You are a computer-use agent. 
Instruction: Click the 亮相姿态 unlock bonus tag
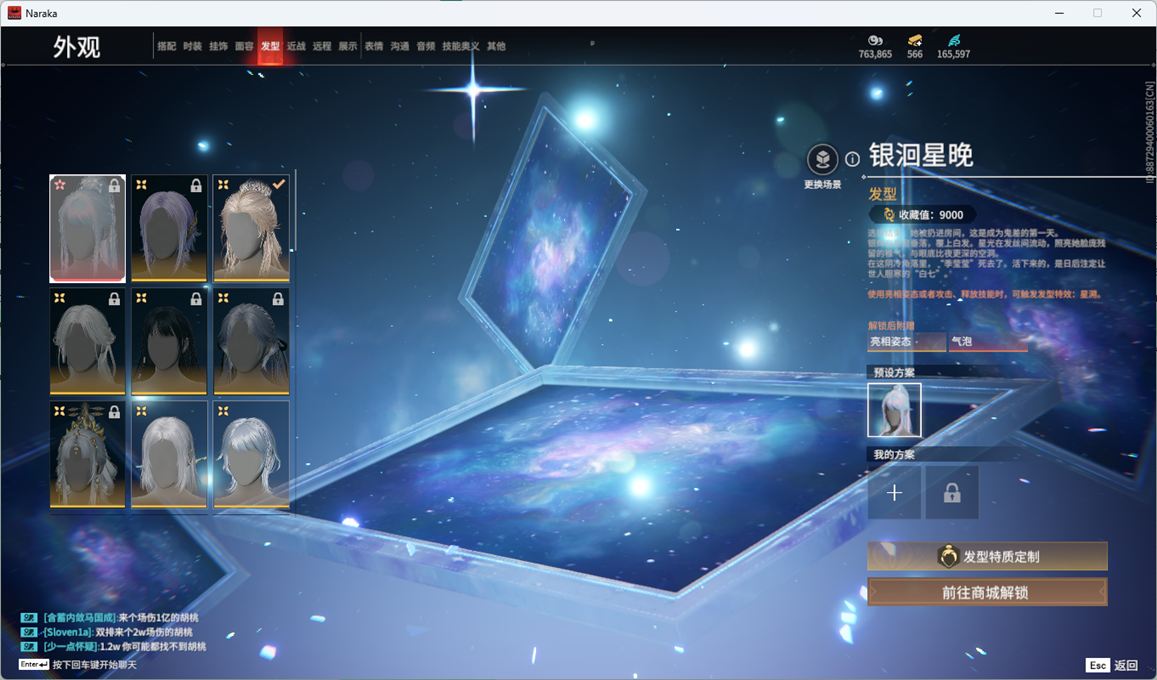click(x=906, y=341)
